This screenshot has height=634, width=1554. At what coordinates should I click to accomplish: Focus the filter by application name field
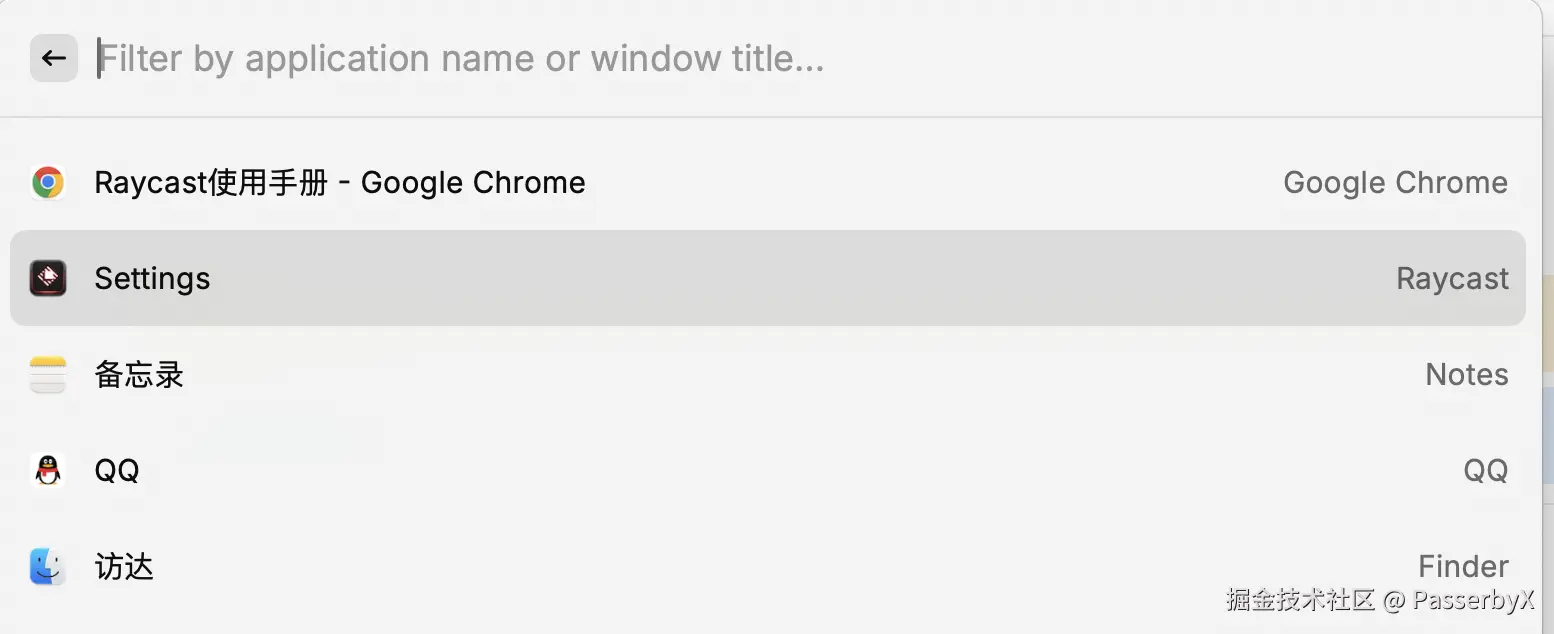(x=460, y=58)
